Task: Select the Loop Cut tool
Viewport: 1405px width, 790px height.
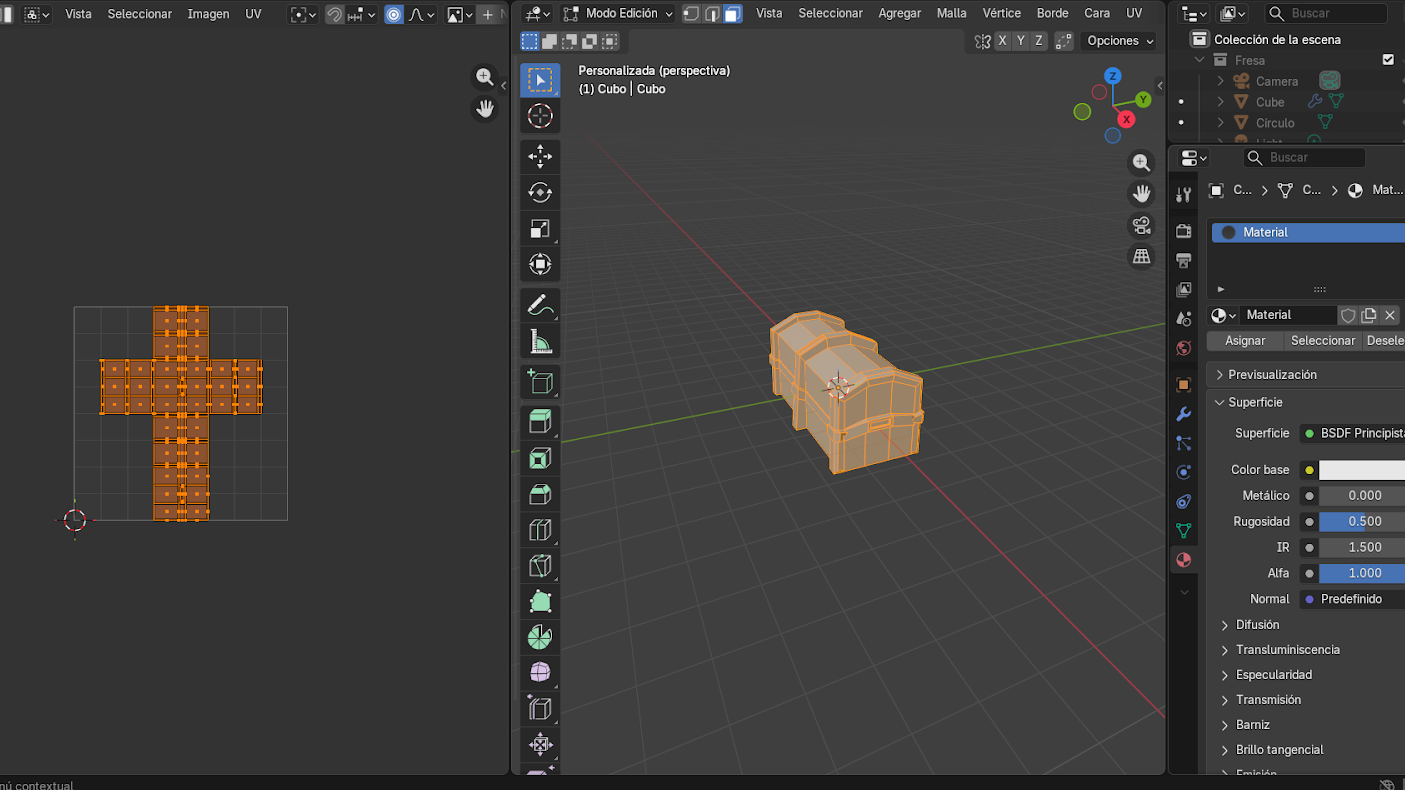Action: click(x=540, y=530)
